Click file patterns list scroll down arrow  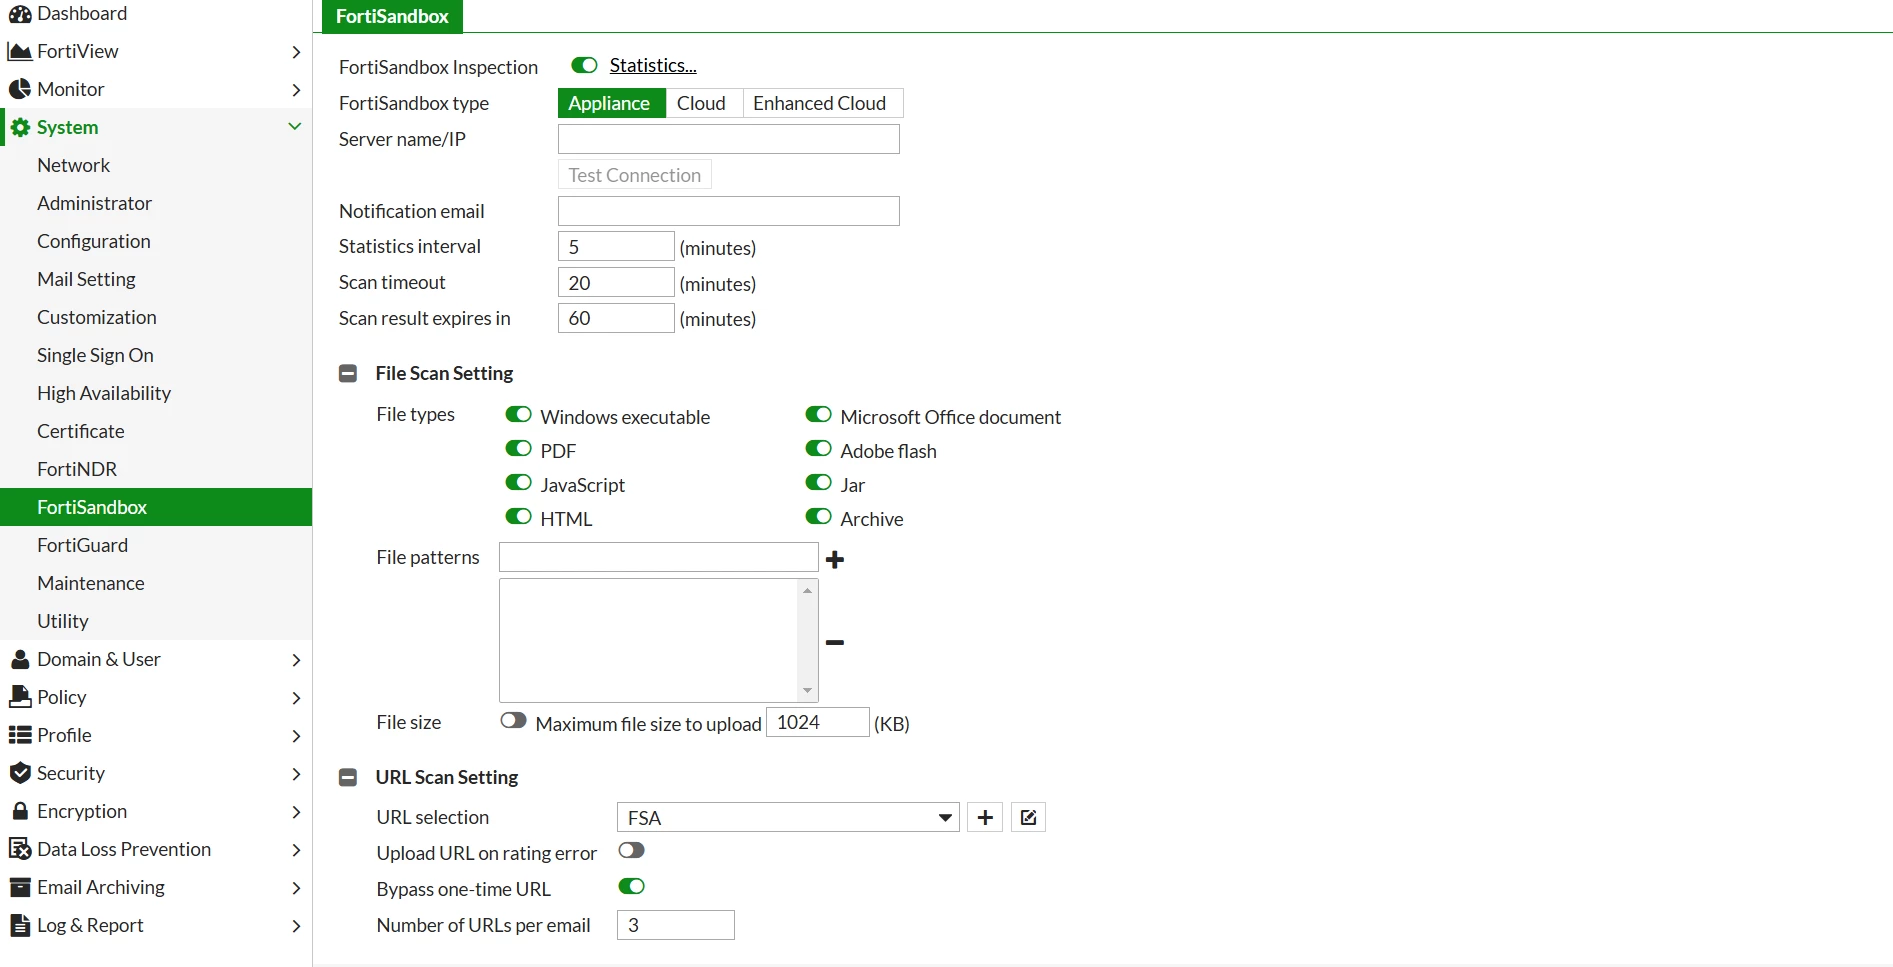(x=807, y=691)
